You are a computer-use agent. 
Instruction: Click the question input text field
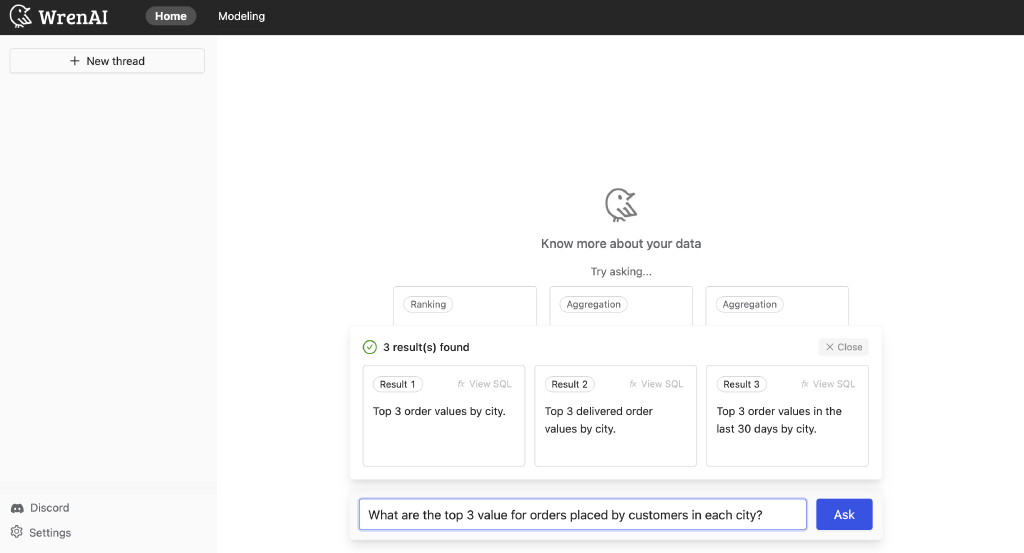point(582,515)
